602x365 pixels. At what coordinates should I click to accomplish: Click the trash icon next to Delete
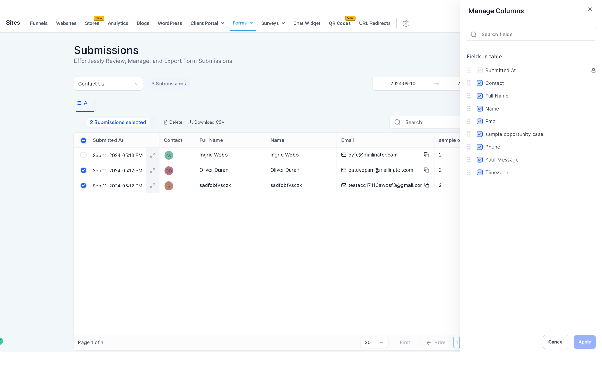pyautogui.click(x=165, y=122)
